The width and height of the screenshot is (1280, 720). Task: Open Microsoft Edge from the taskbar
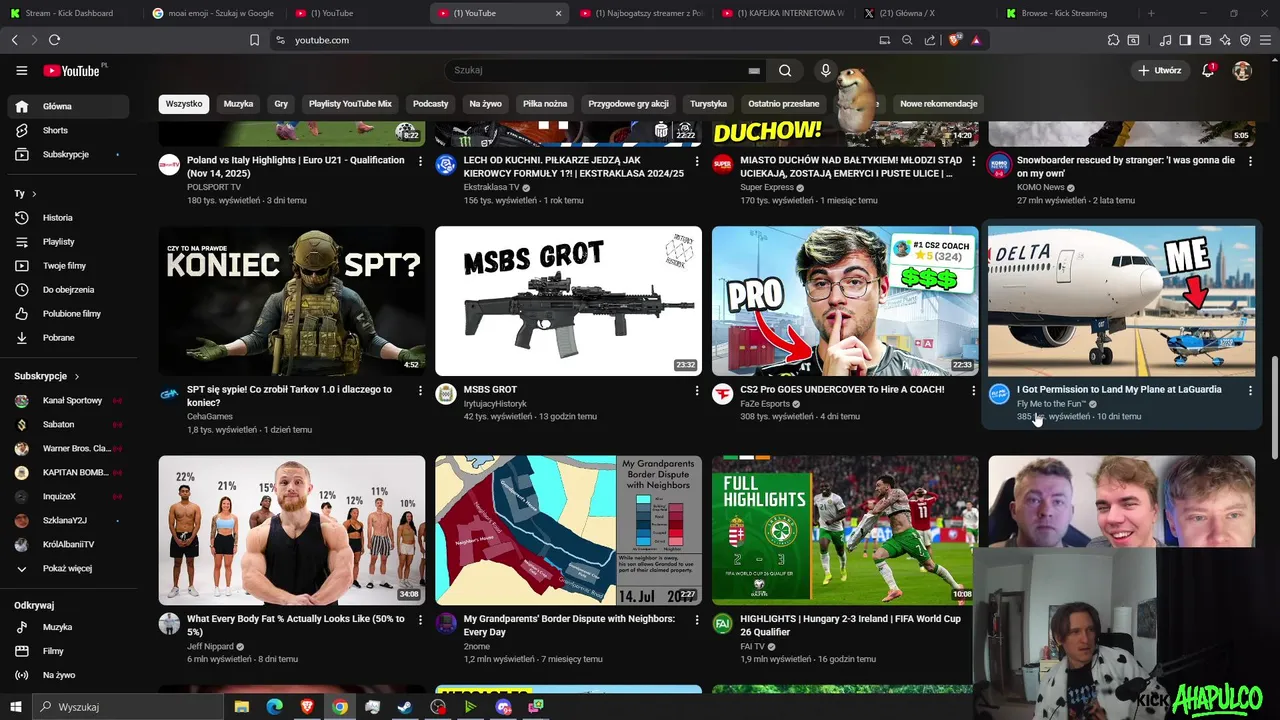(274, 707)
